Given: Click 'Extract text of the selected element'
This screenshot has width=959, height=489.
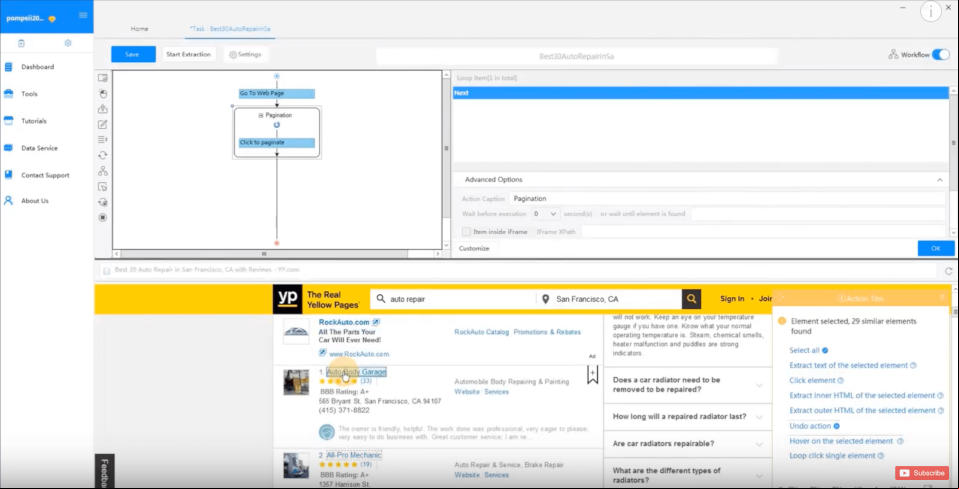Looking at the screenshot, I should 849,366.
